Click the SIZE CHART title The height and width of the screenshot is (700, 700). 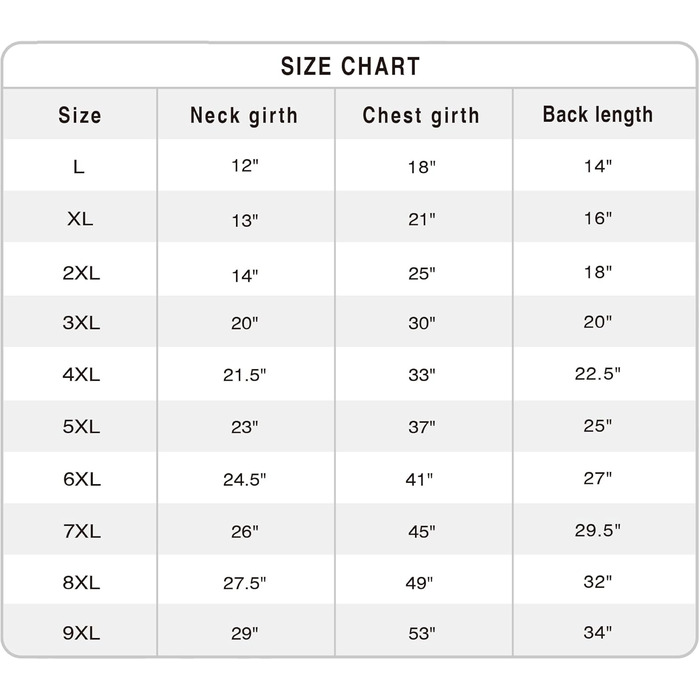pyautogui.click(x=350, y=67)
